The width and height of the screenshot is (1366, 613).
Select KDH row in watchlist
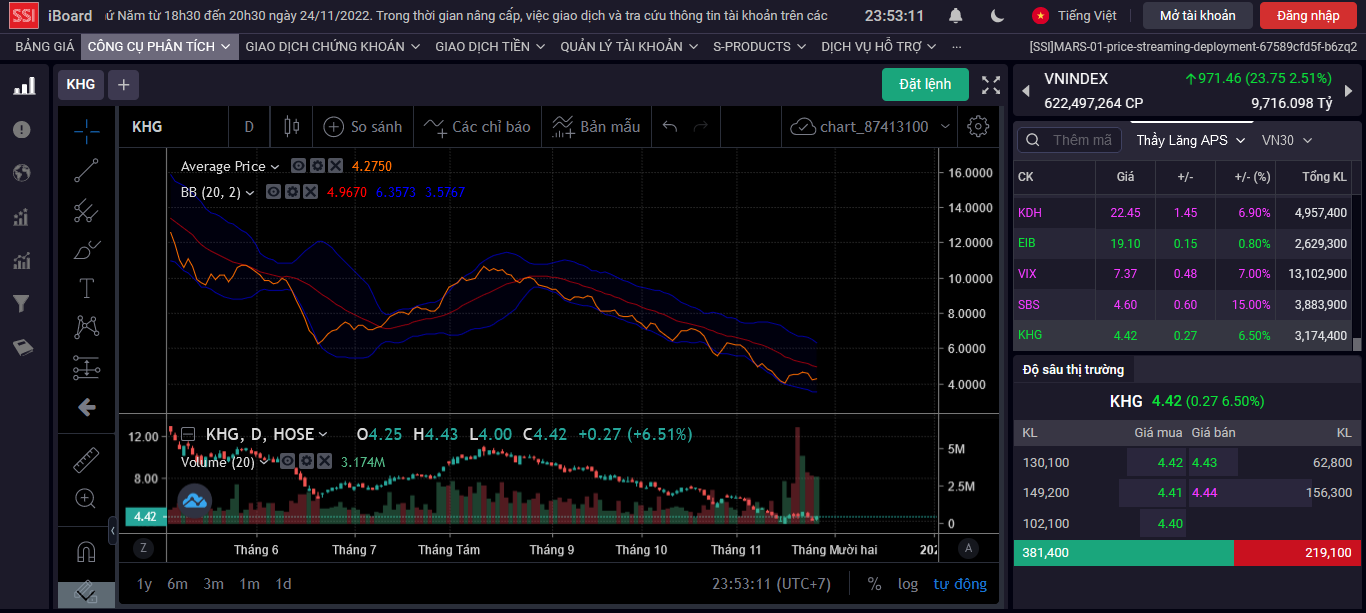(1184, 212)
